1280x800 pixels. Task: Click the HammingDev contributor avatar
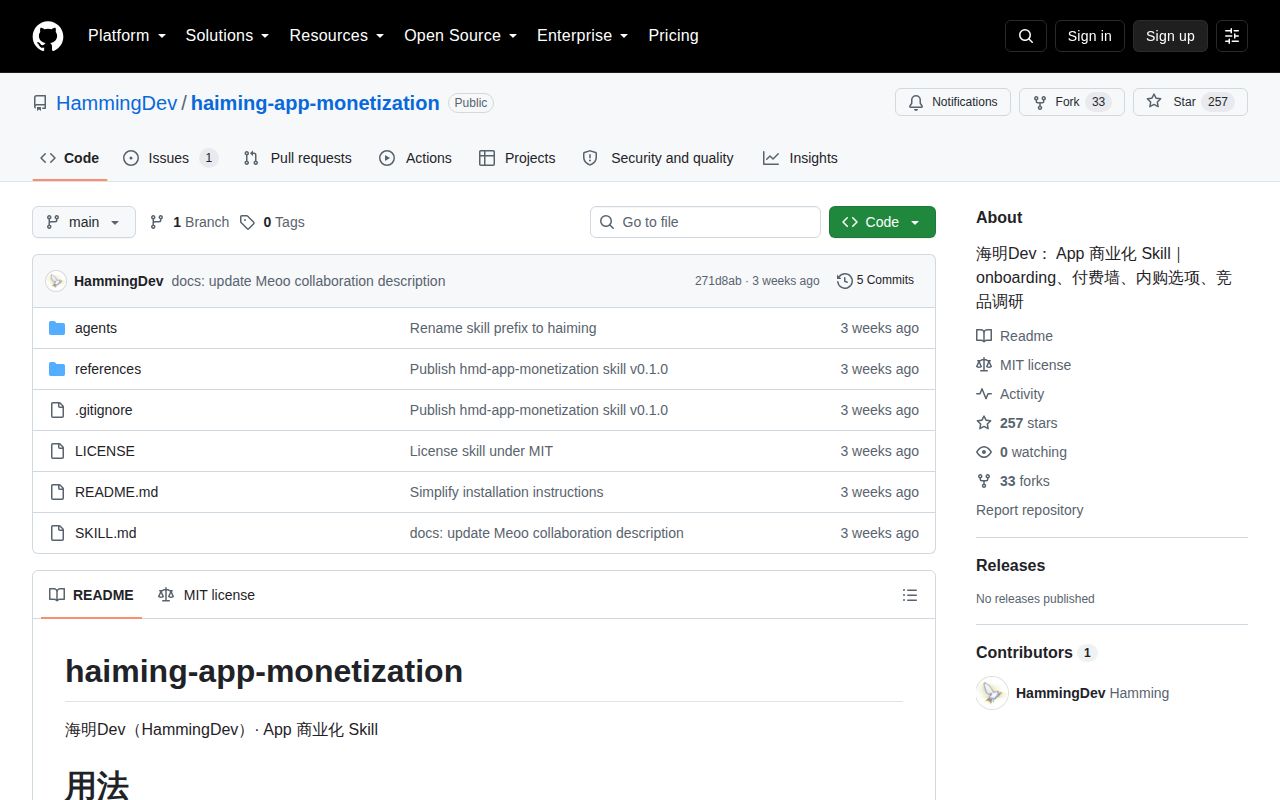click(x=992, y=693)
